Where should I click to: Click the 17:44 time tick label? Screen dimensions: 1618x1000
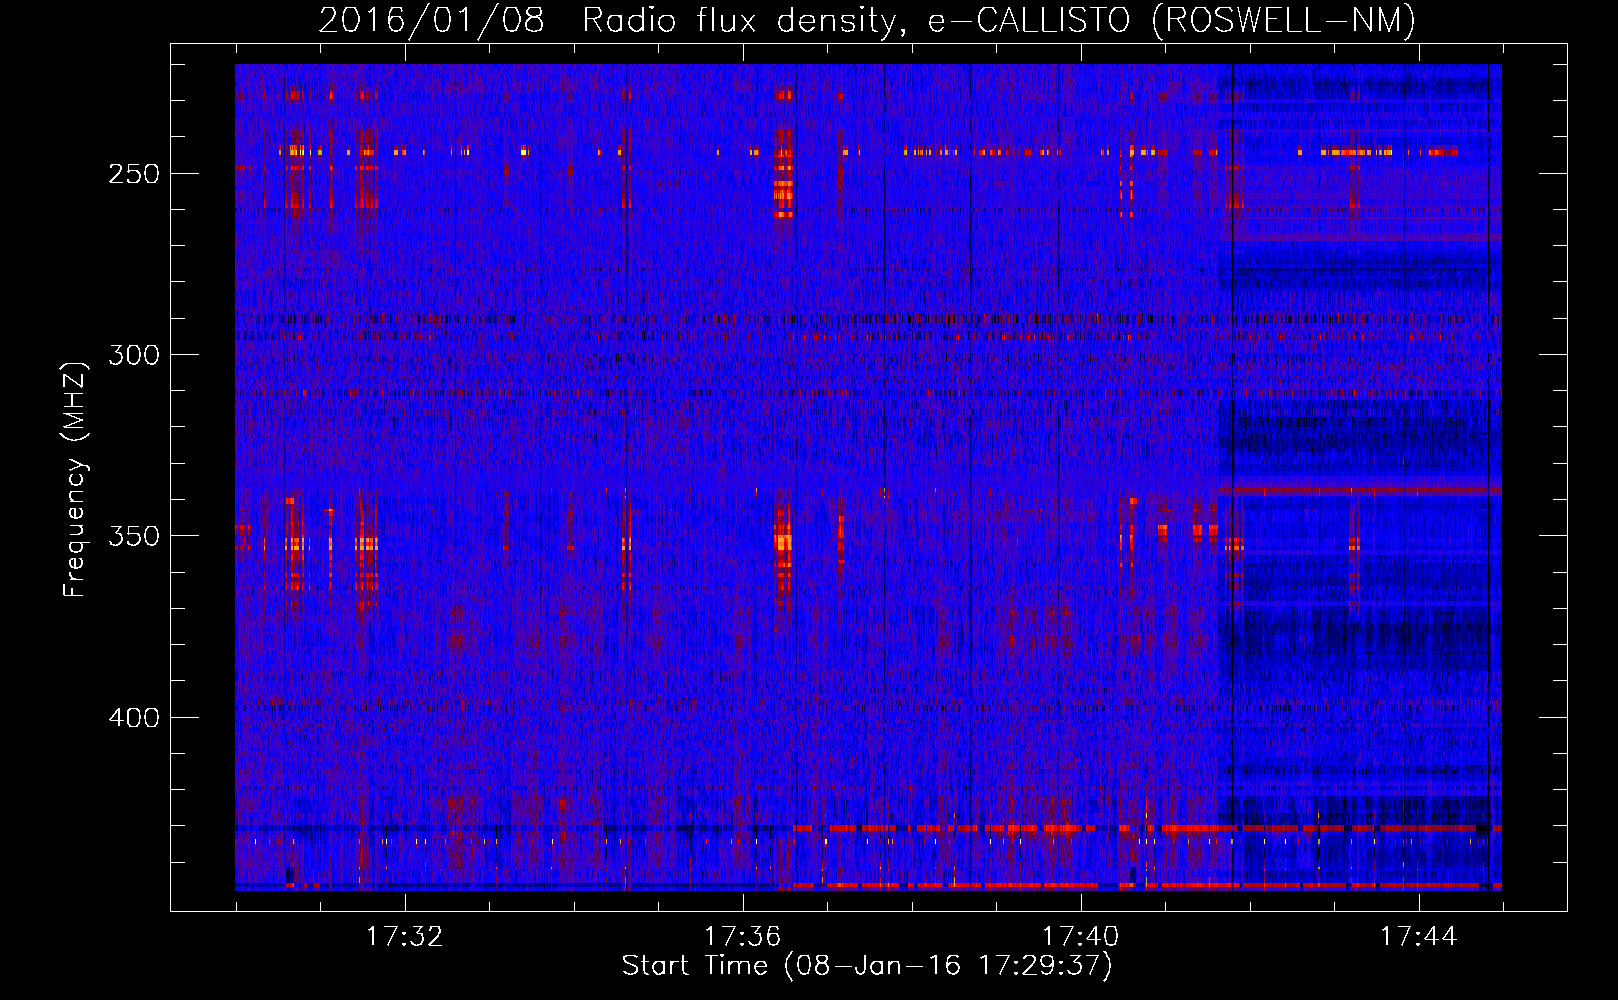(x=1418, y=937)
